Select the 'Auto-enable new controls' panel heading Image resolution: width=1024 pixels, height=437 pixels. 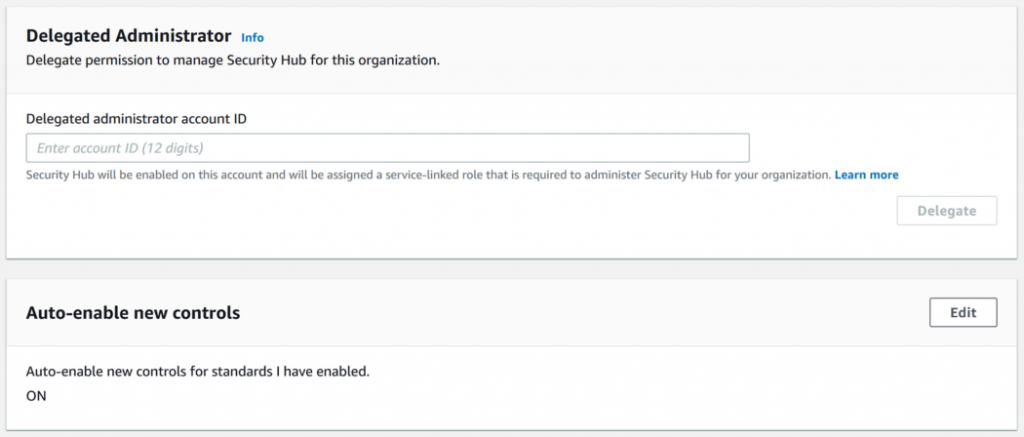[x=133, y=312]
